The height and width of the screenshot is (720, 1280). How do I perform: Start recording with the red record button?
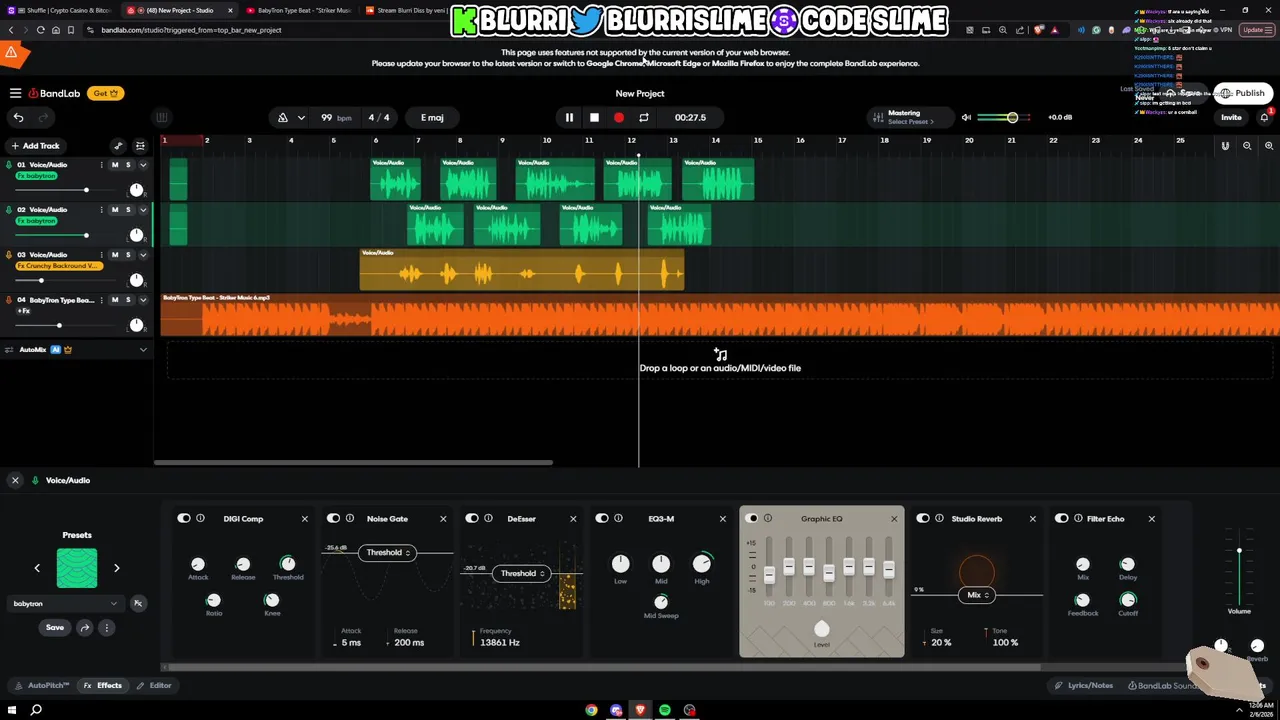pos(619,117)
